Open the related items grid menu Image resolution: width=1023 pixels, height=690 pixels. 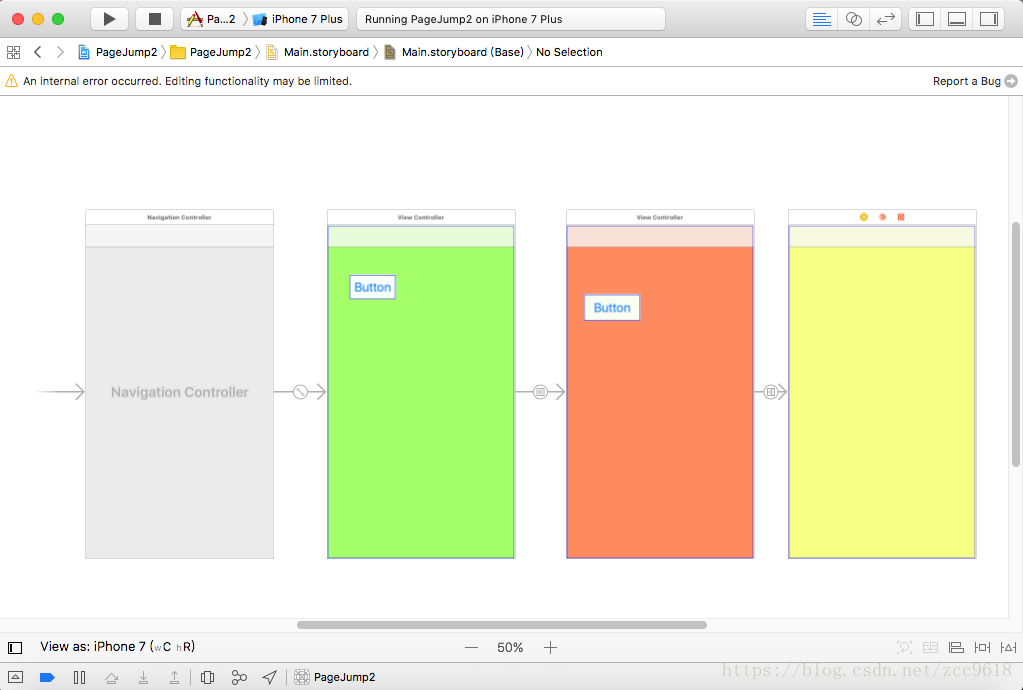click(13, 52)
